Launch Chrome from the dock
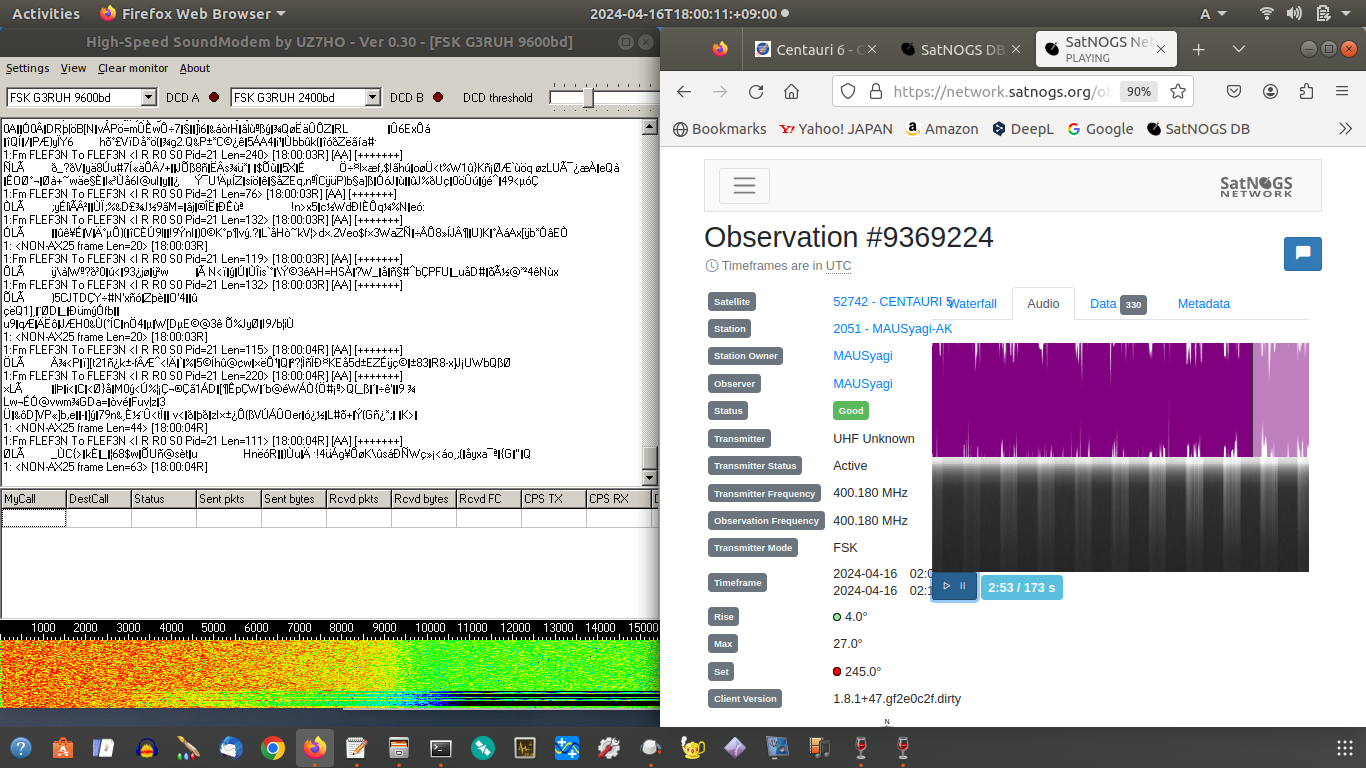 coord(272,747)
